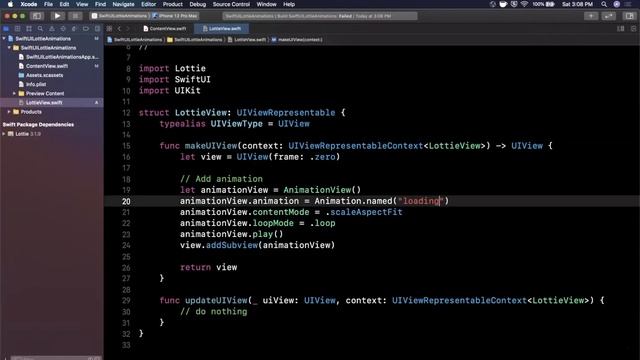Click LottieView.swift breadcrumb in jump bar
640x360 pixels.
[x=247, y=40]
